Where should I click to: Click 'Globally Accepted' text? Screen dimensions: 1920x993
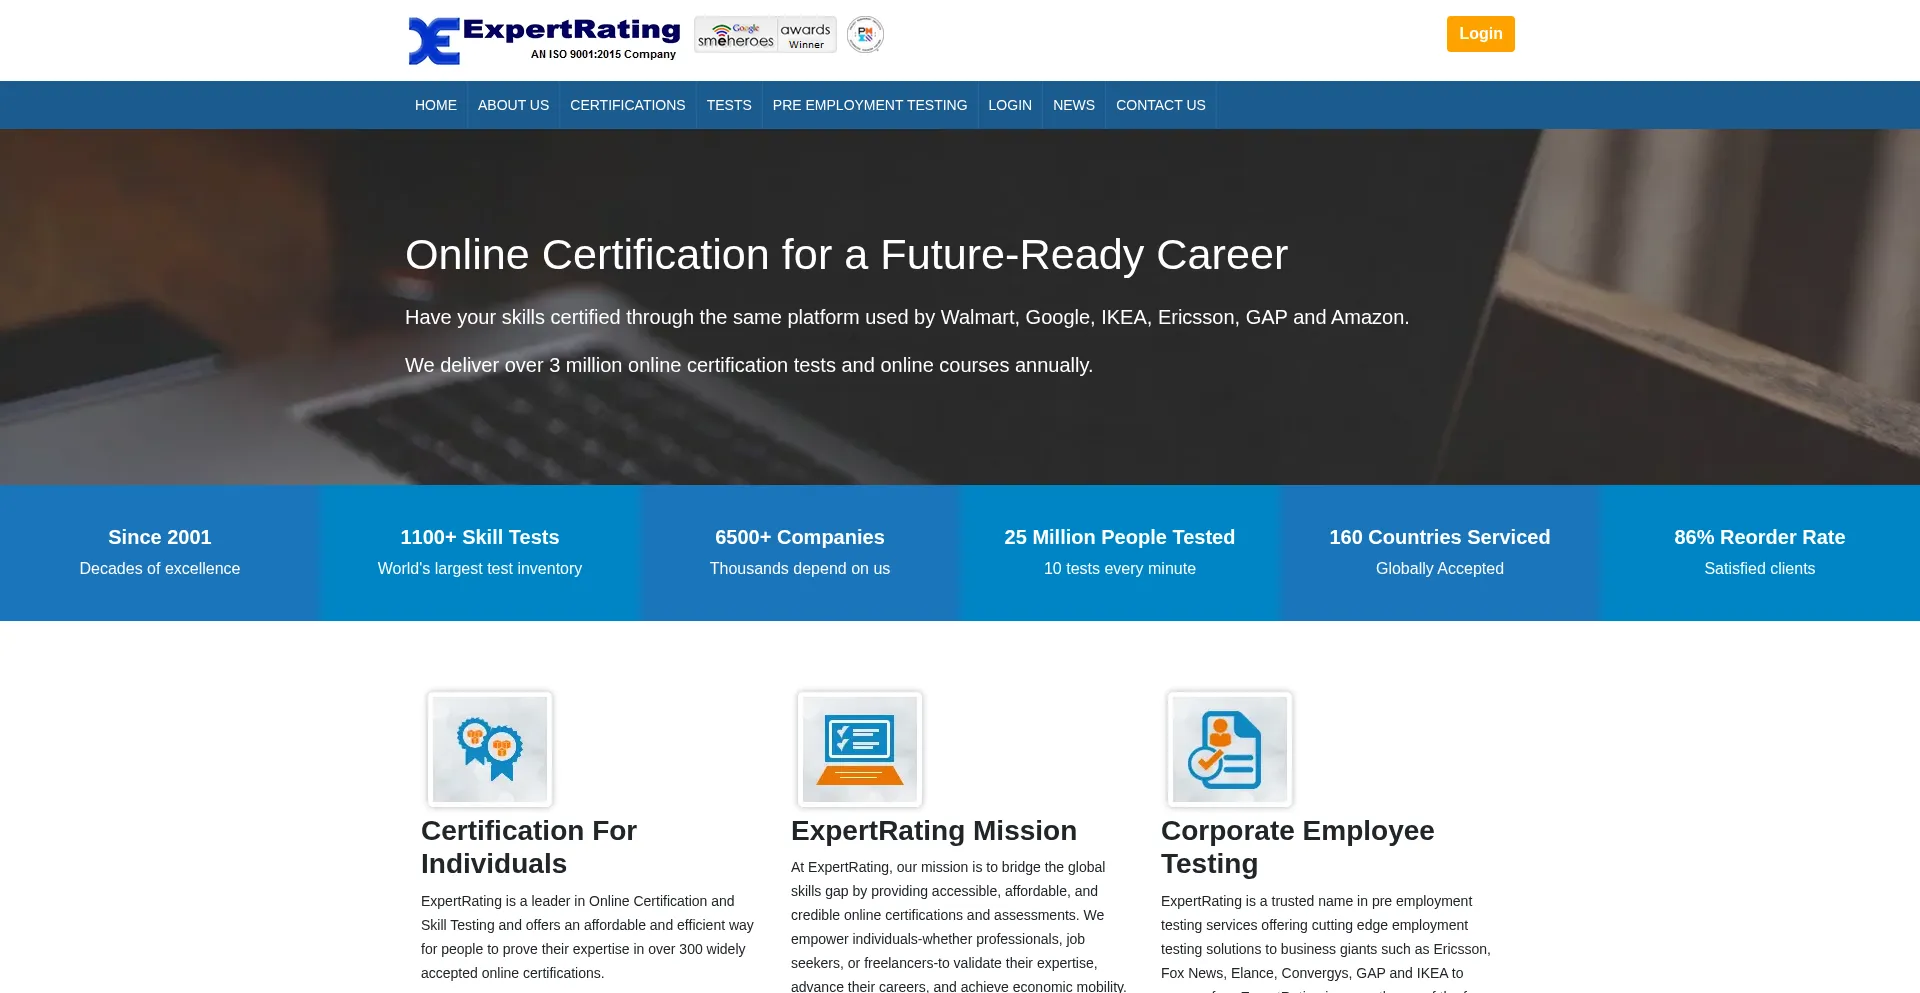pyautogui.click(x=1440, y=568)
